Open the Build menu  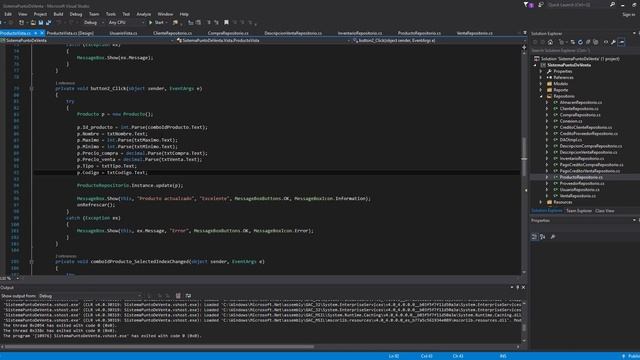coord(58,14)
